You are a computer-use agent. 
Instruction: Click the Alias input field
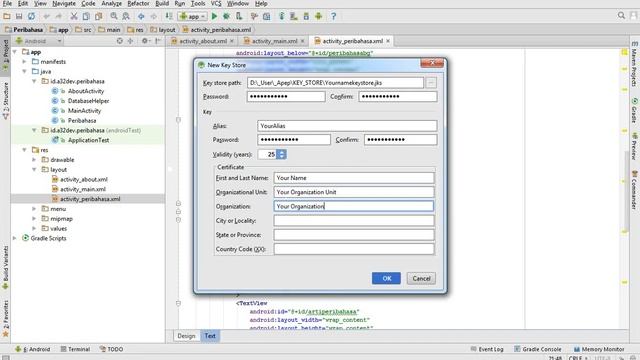(347, 126)
